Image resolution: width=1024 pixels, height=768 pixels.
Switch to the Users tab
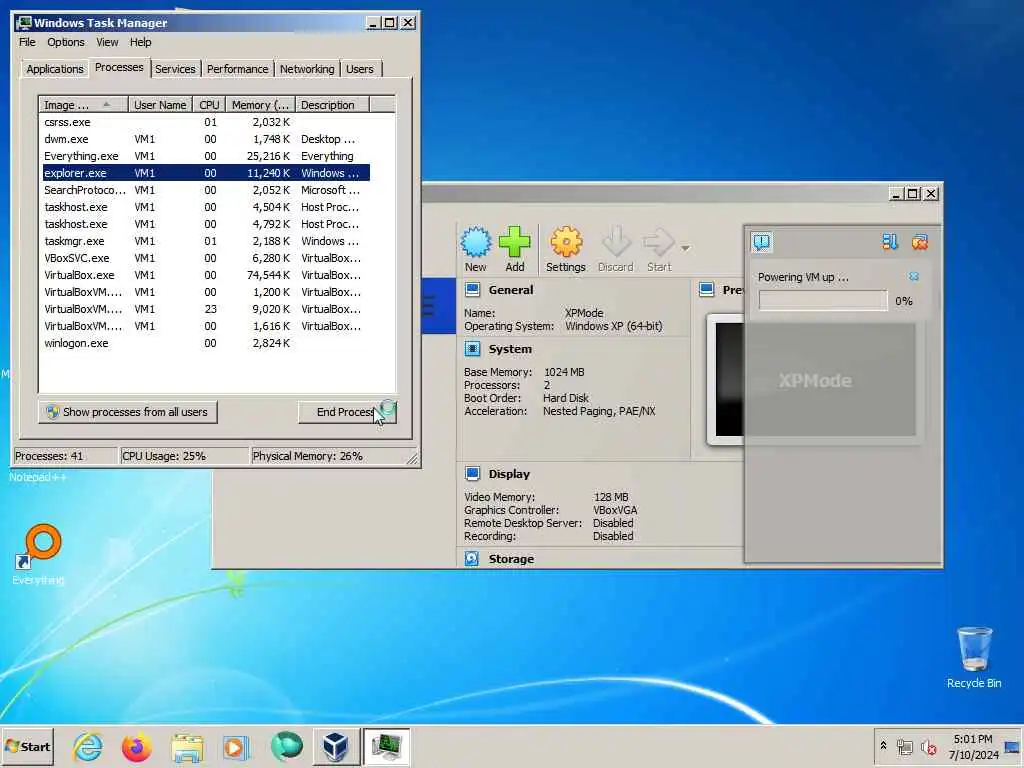[x=360, y=69]
